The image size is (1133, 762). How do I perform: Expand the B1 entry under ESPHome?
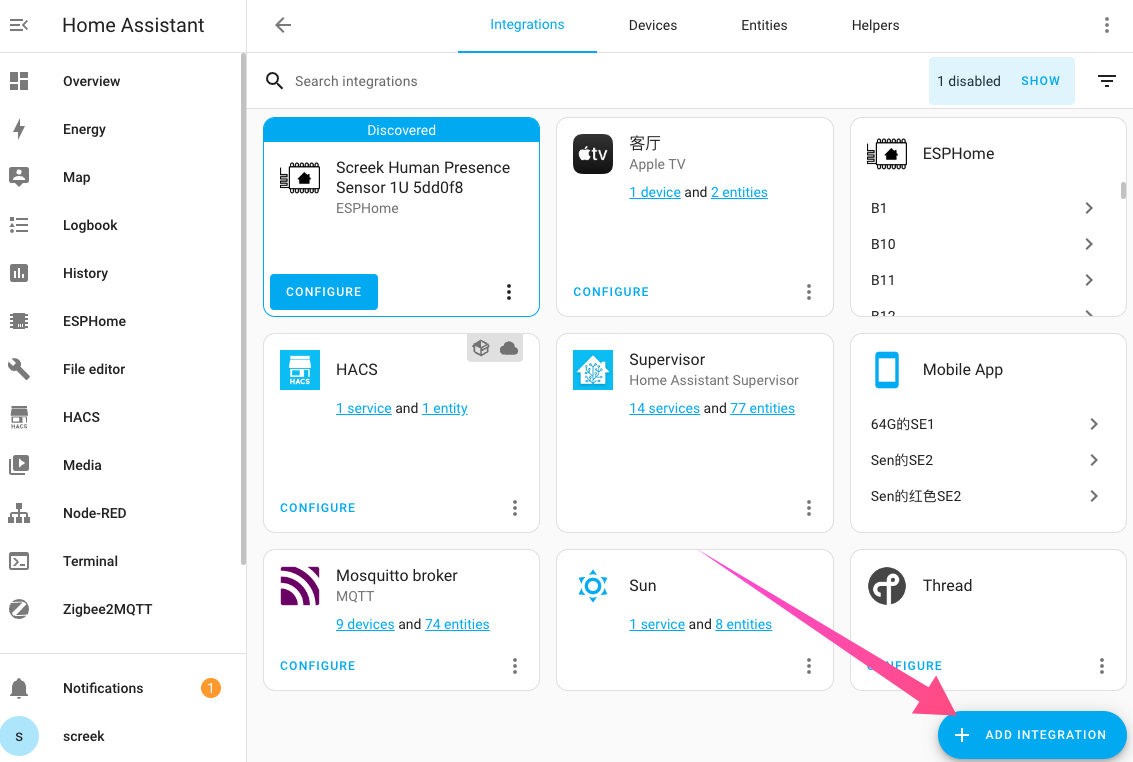pos(1088,208)
